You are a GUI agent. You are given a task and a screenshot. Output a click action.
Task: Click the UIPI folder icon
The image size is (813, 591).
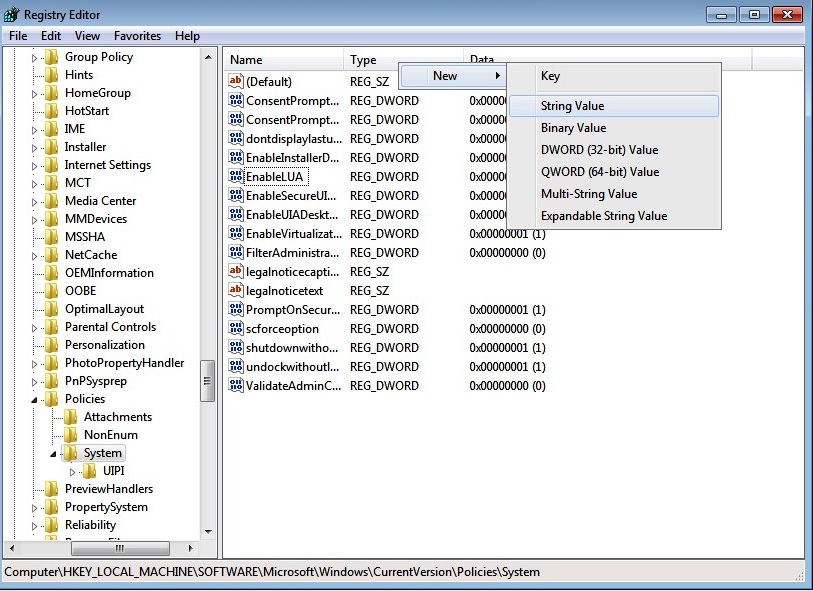click(89, 471)
